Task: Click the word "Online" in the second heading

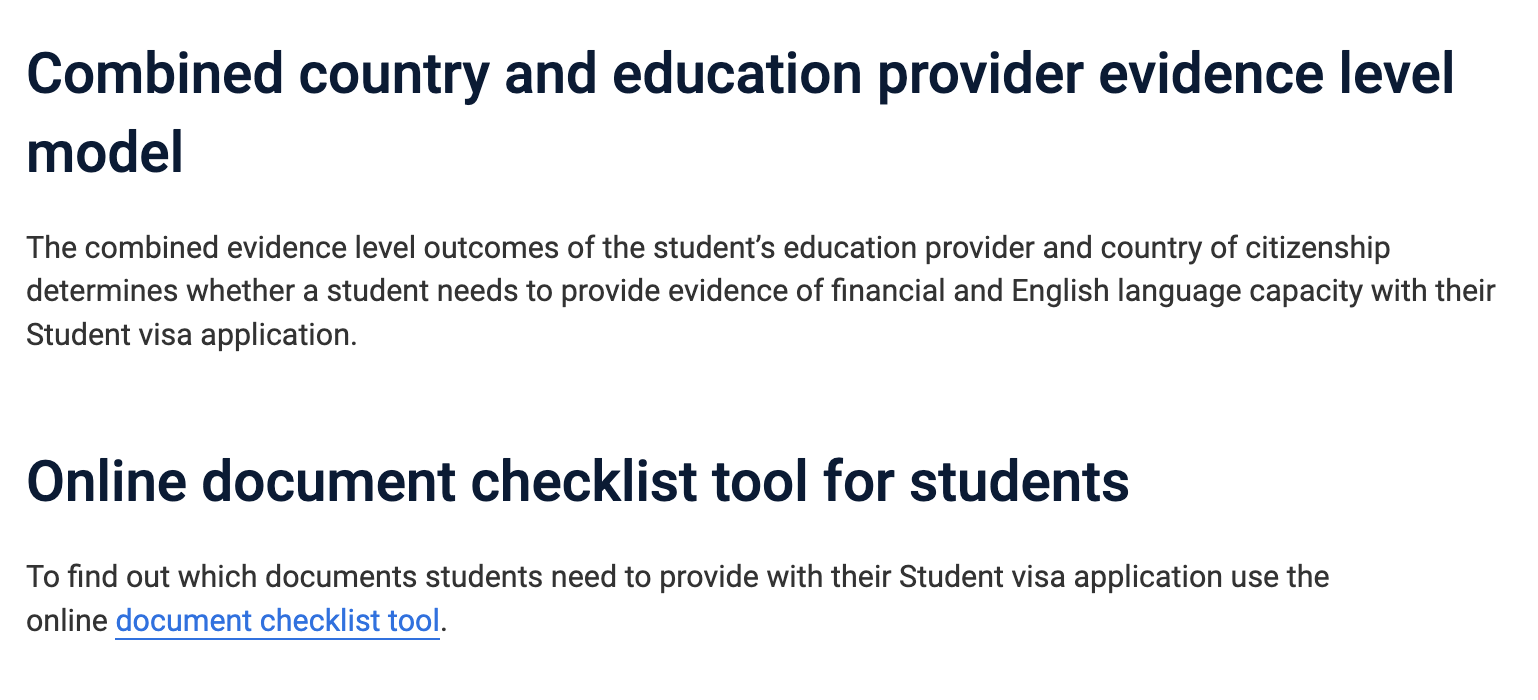Action: pos(106,481)
